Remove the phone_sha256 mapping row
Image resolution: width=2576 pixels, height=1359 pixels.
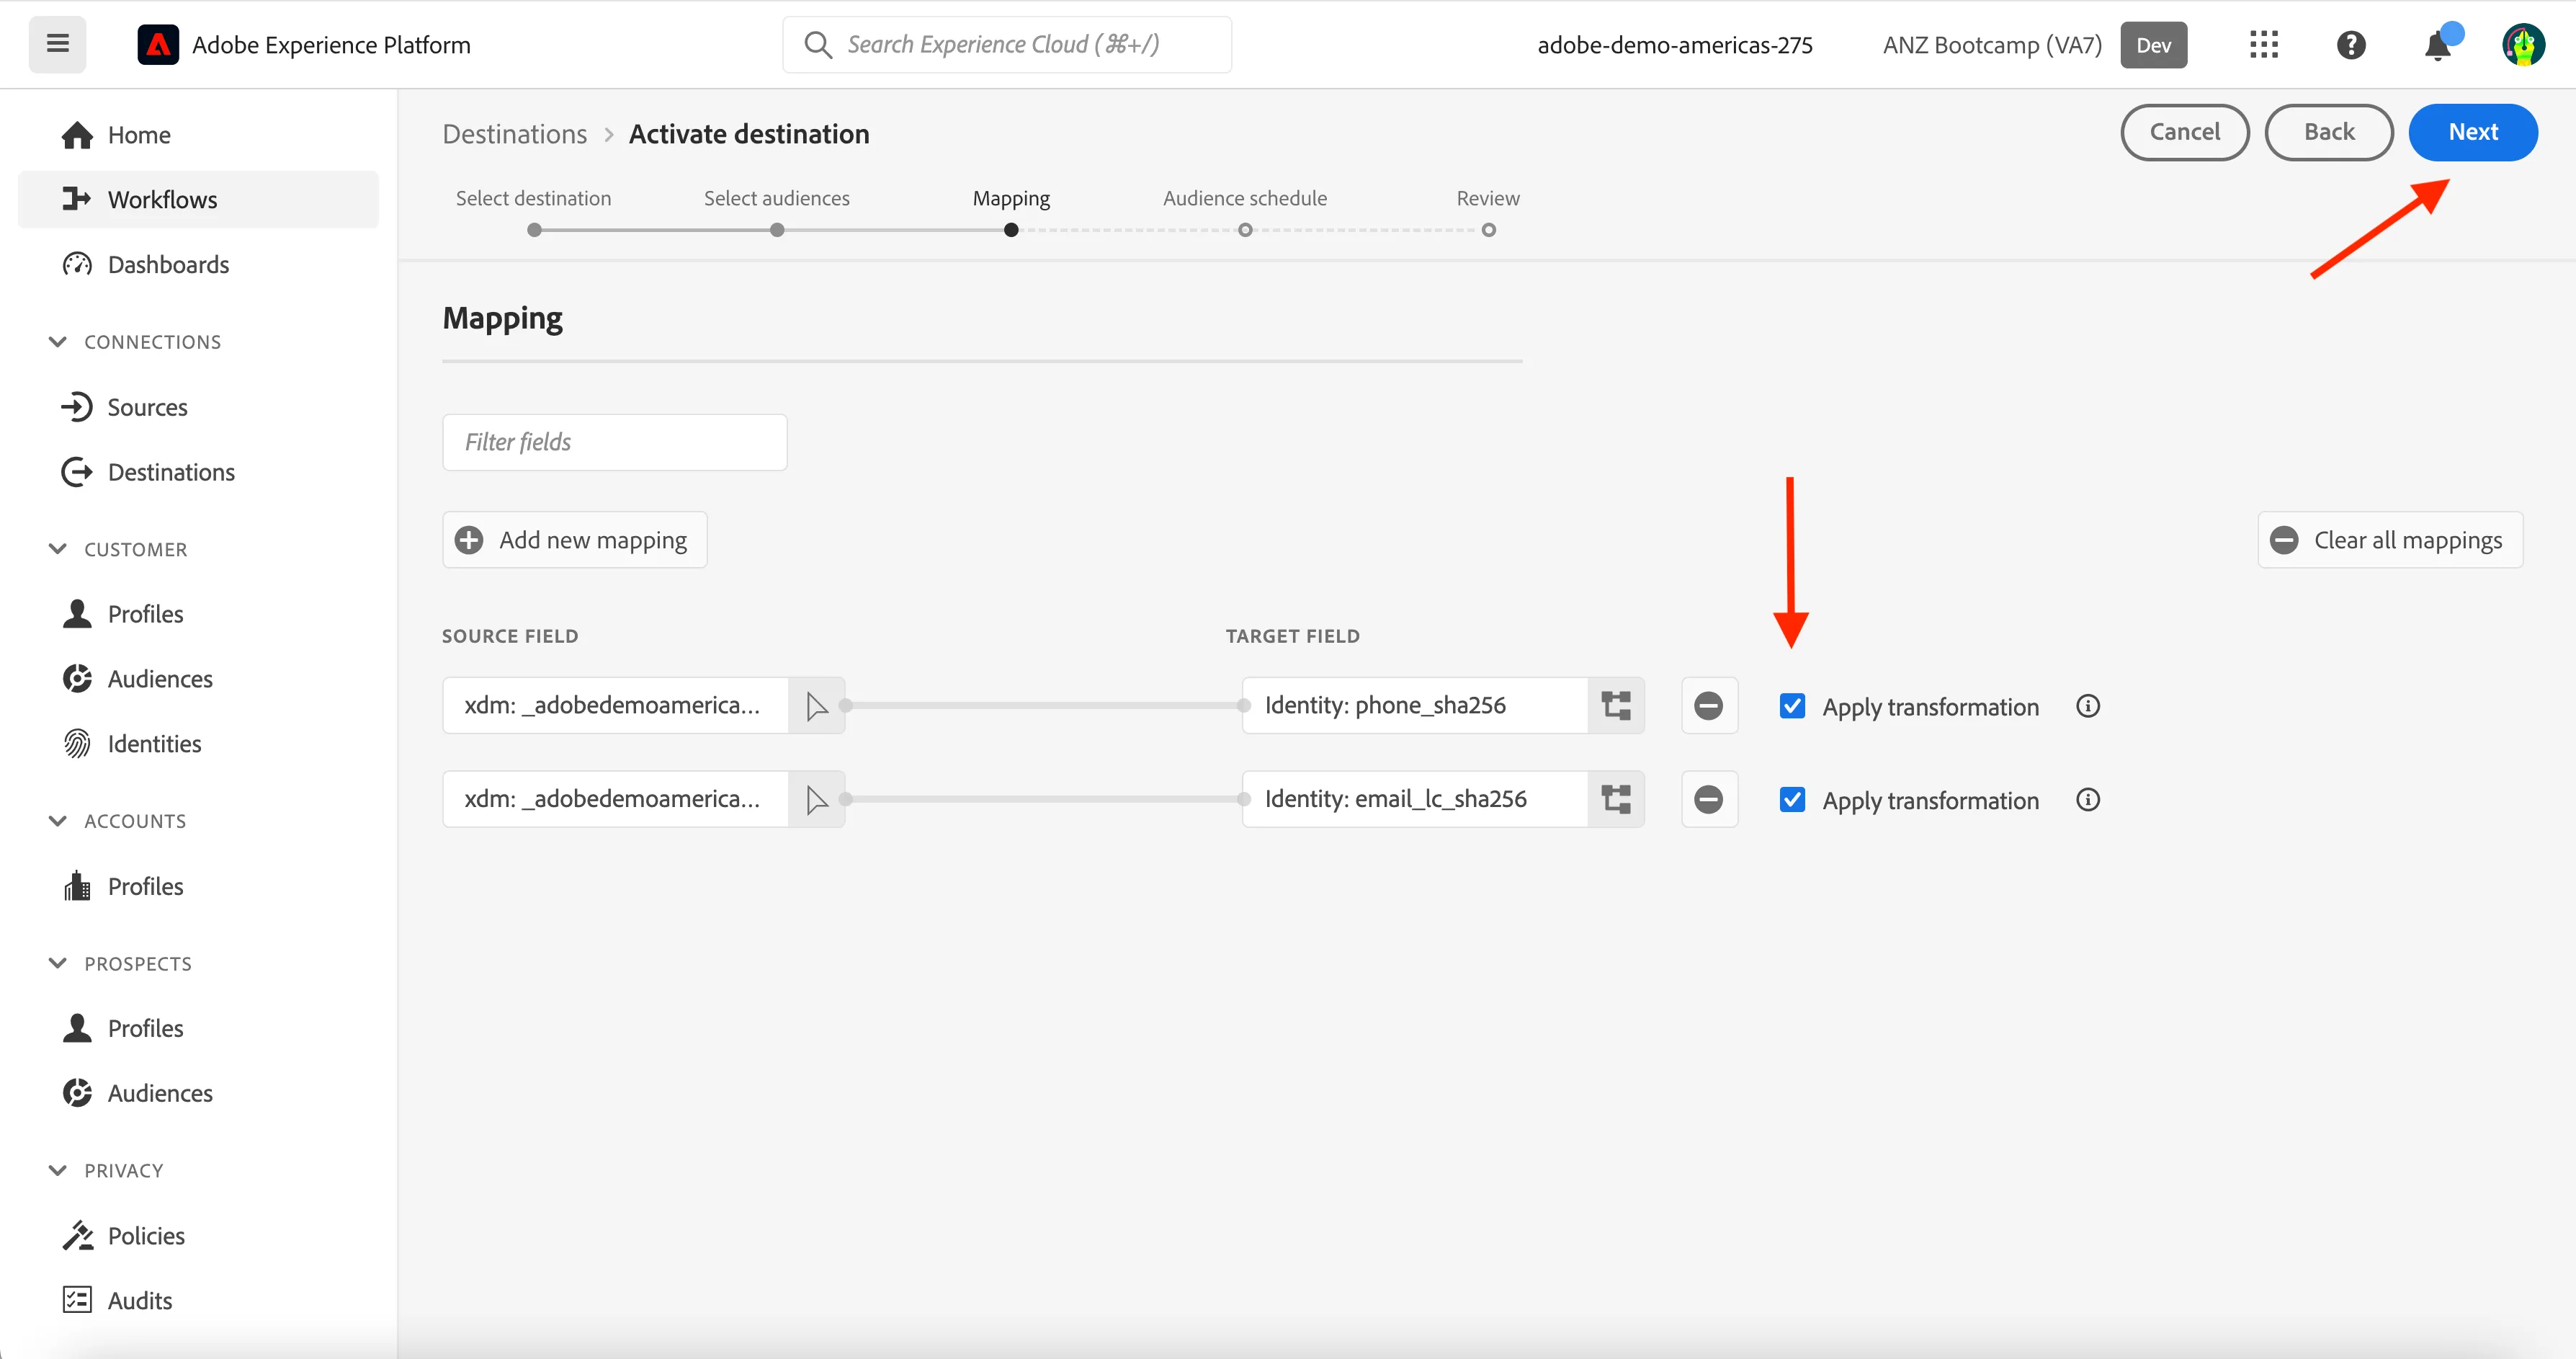[x=1709, y=706]
